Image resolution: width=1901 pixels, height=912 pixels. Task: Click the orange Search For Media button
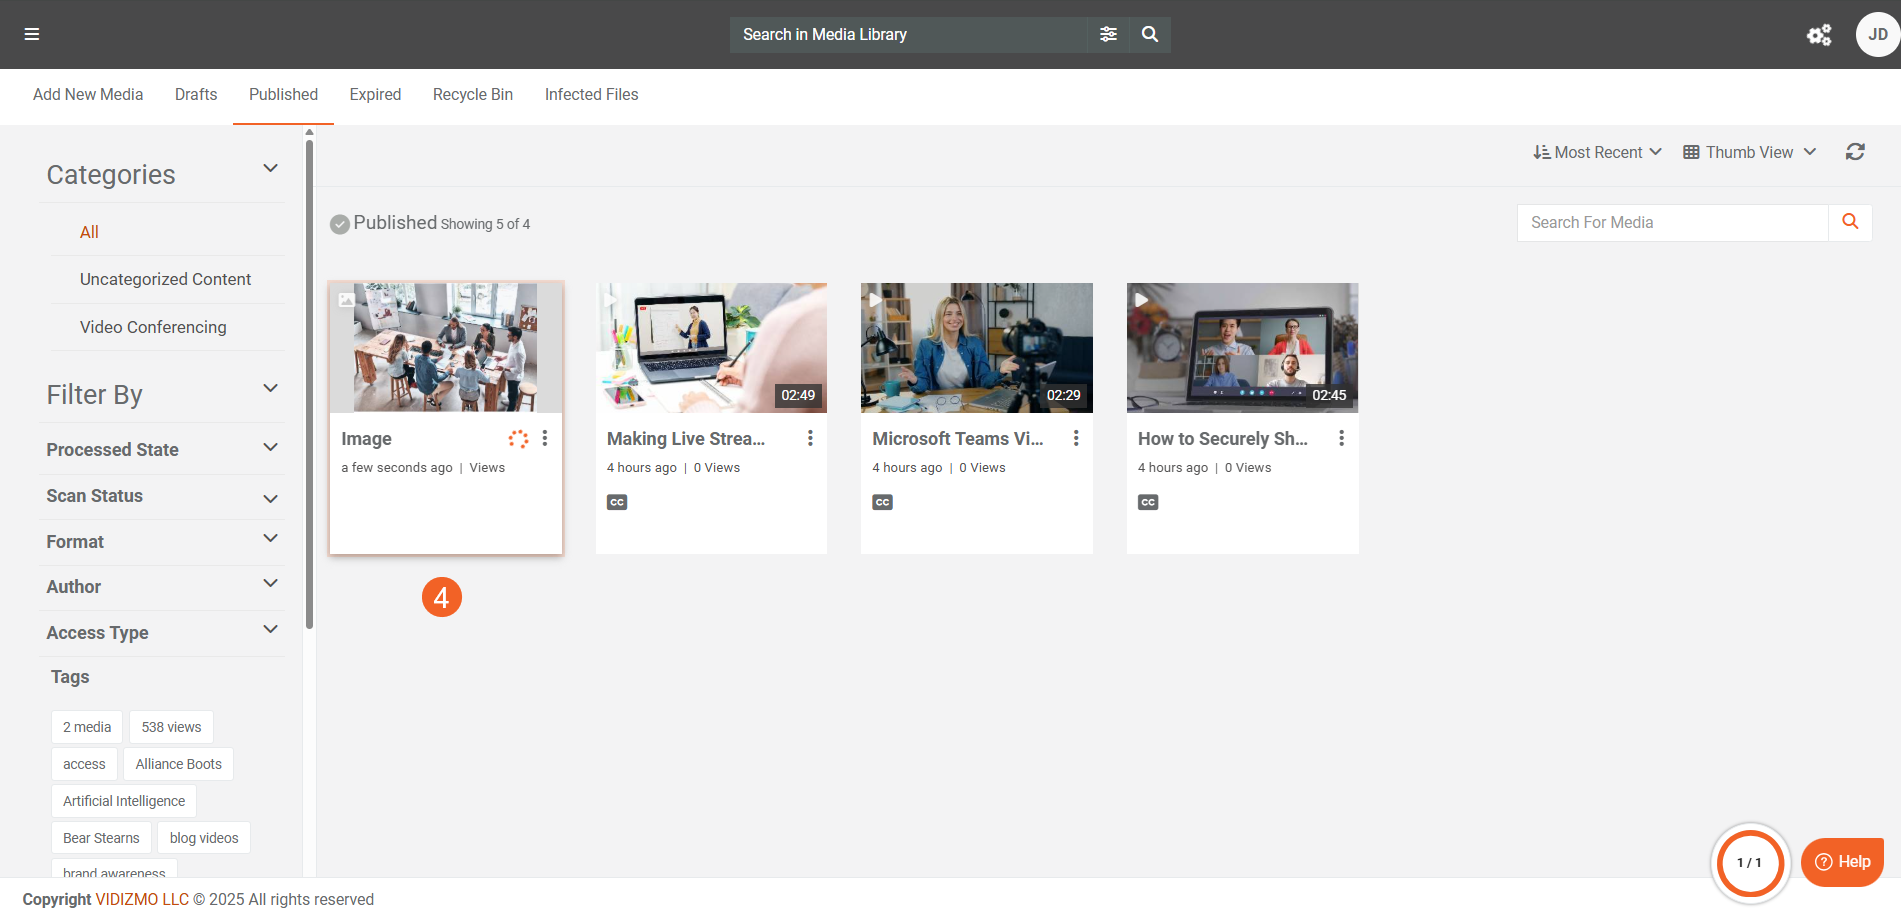(x=1850, y=222)
